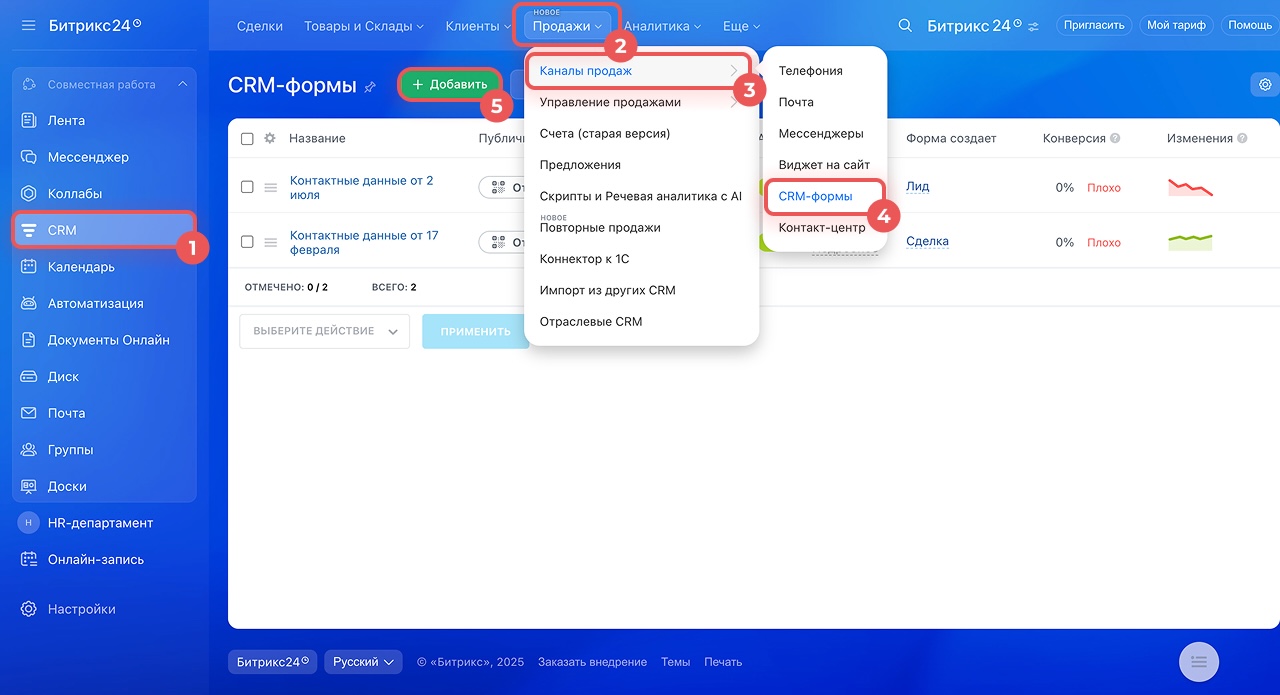Screen dimensions: 1280x695
Task: Click the pin icon next to CRM-формы title
Action: click(370, 87)
